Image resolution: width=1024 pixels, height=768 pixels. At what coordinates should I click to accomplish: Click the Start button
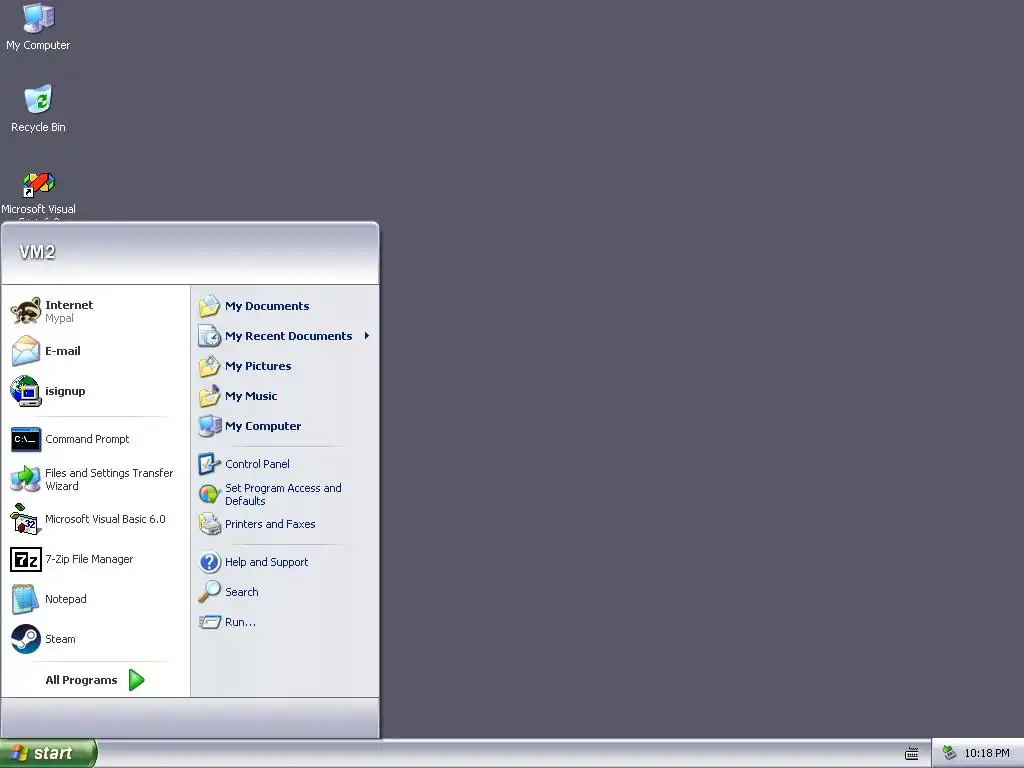tap(48, 753)
